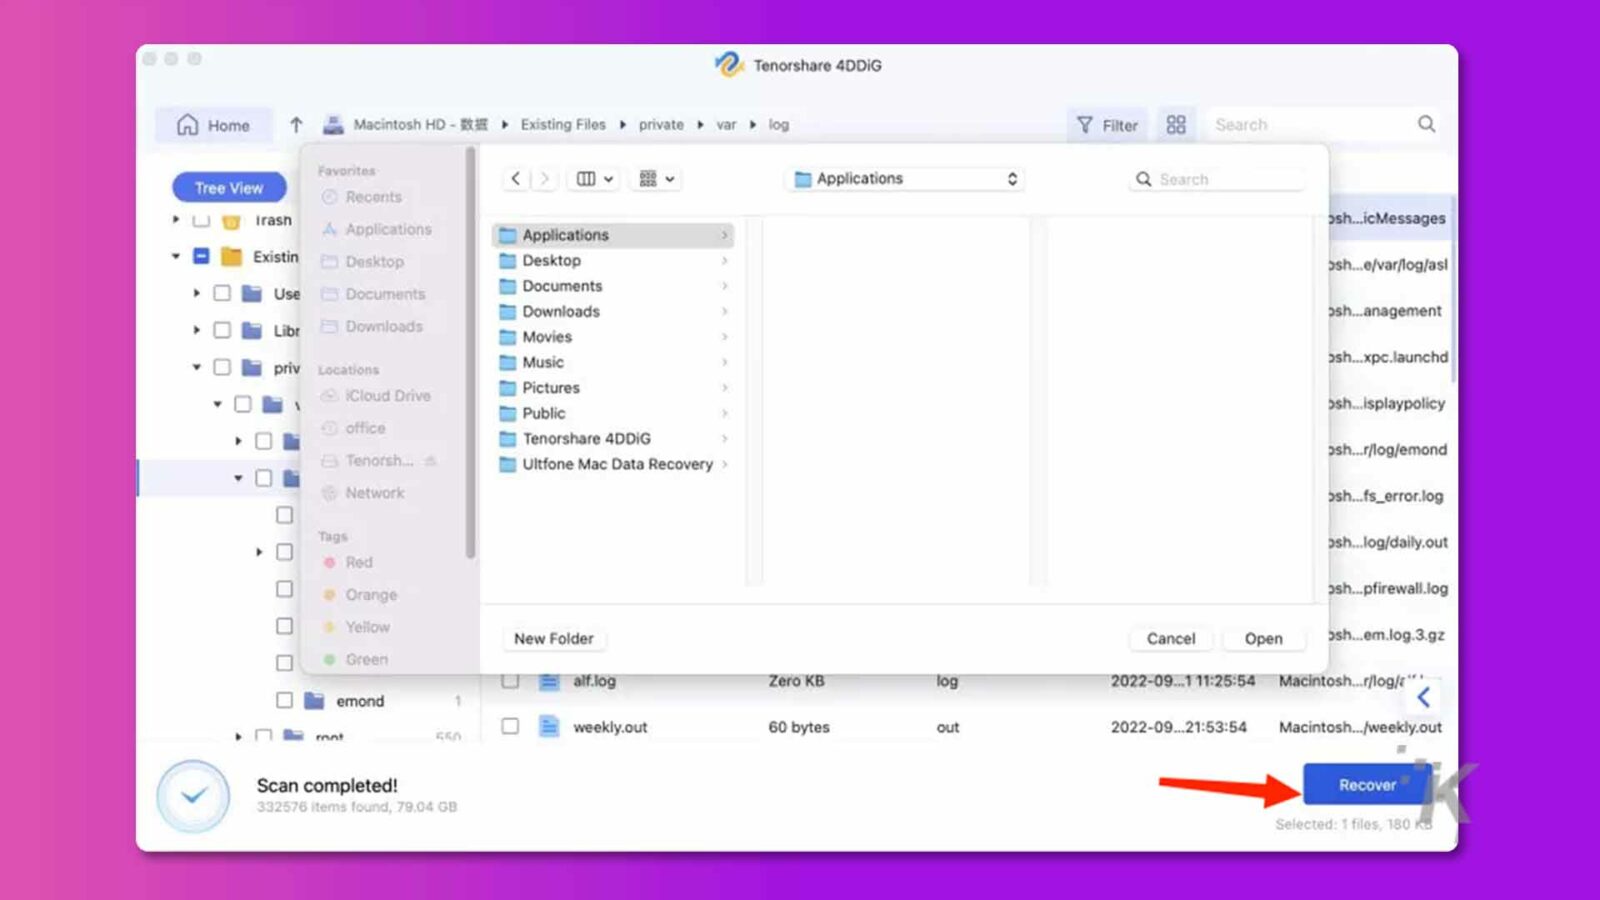Screen dimensions: 1600x900
Task: Select the Music folder in list
Action: pyautogui.click(x=612, y=362)
